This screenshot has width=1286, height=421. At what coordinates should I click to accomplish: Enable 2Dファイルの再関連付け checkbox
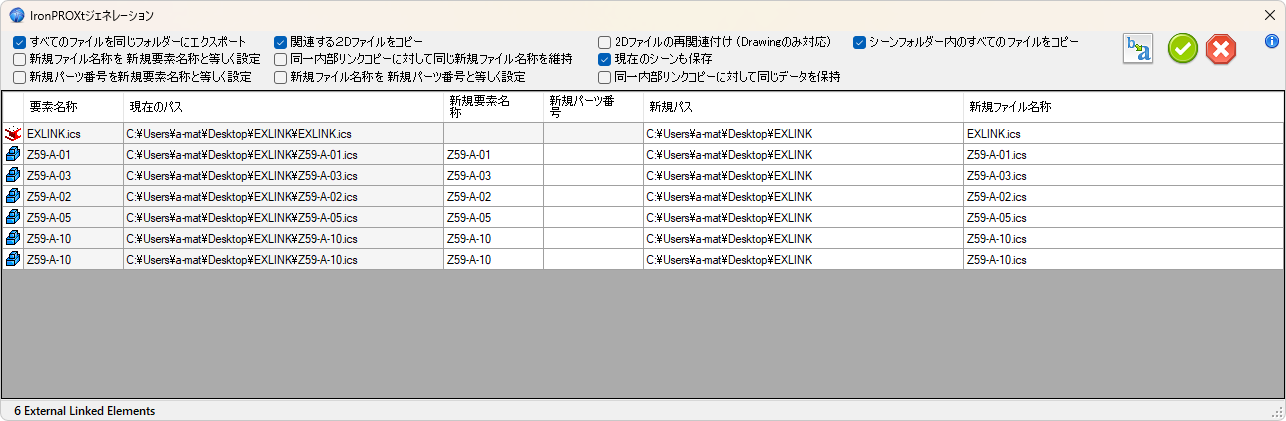[605, 43]
